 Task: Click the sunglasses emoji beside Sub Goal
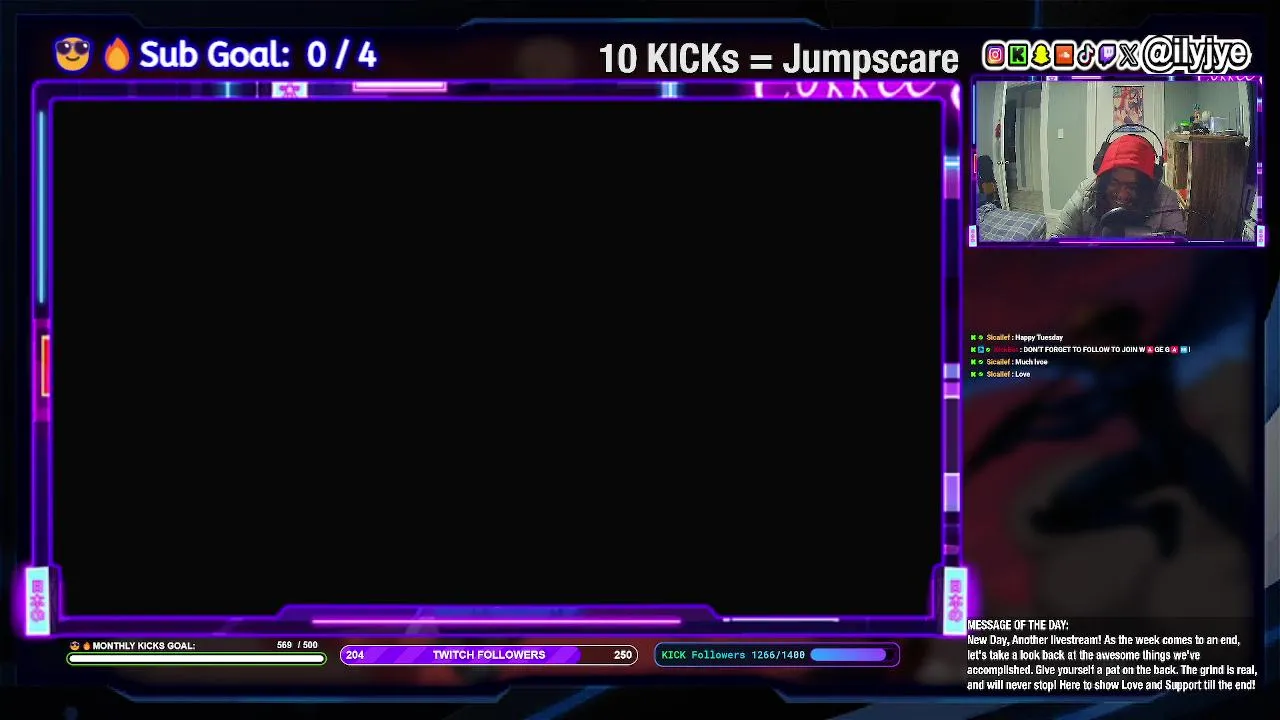pyautogui.click(x=73, y=54)
